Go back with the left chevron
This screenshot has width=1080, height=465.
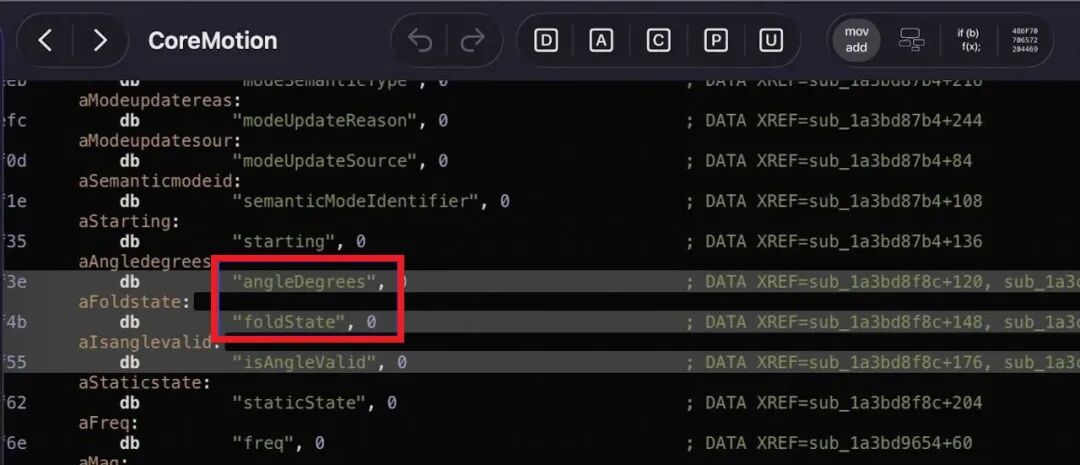coord(45,41)
